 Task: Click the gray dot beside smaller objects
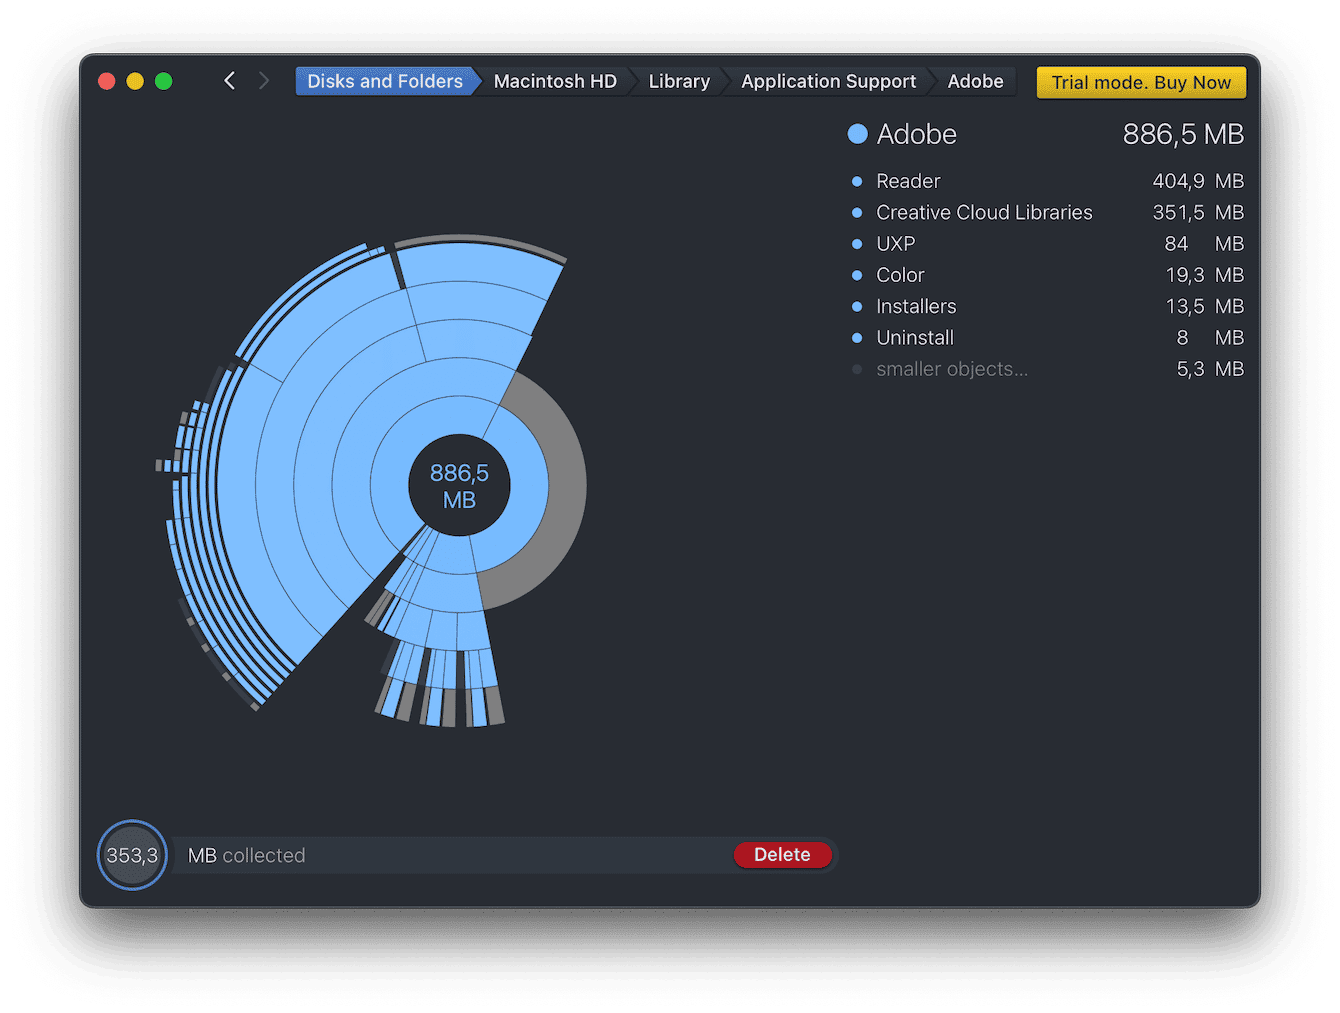tap(858, 369)
